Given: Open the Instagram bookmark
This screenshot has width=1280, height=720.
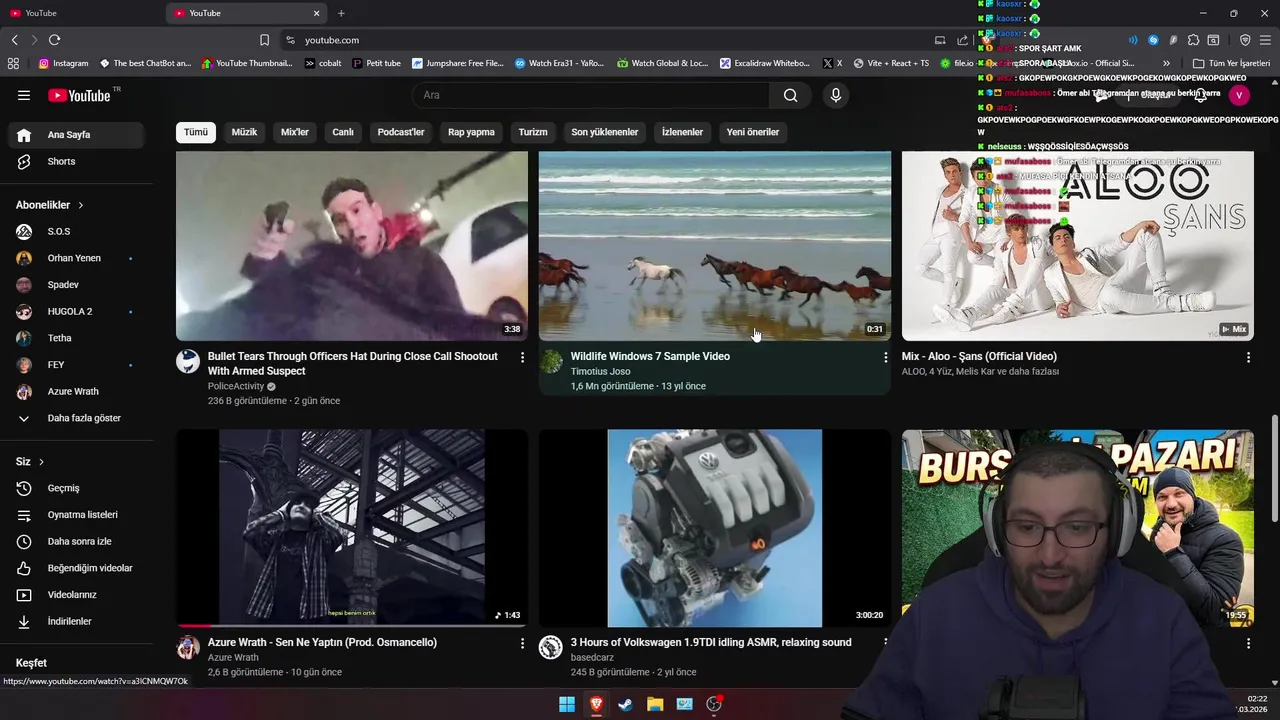Looking at the screenshot, I should pyautogui.click(x=63, y=63).
